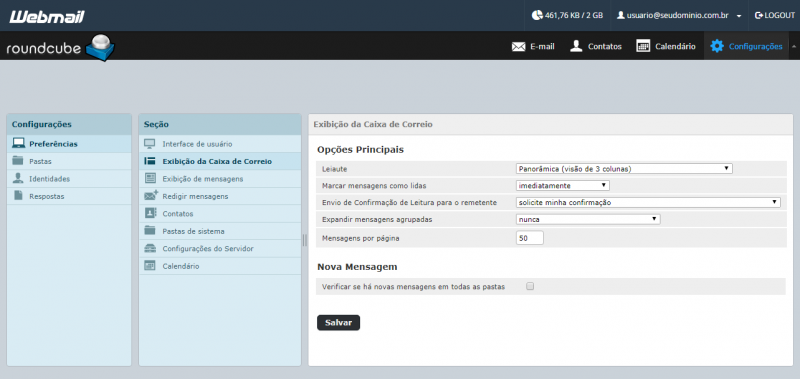Click the Salvar button

(338, 323)
